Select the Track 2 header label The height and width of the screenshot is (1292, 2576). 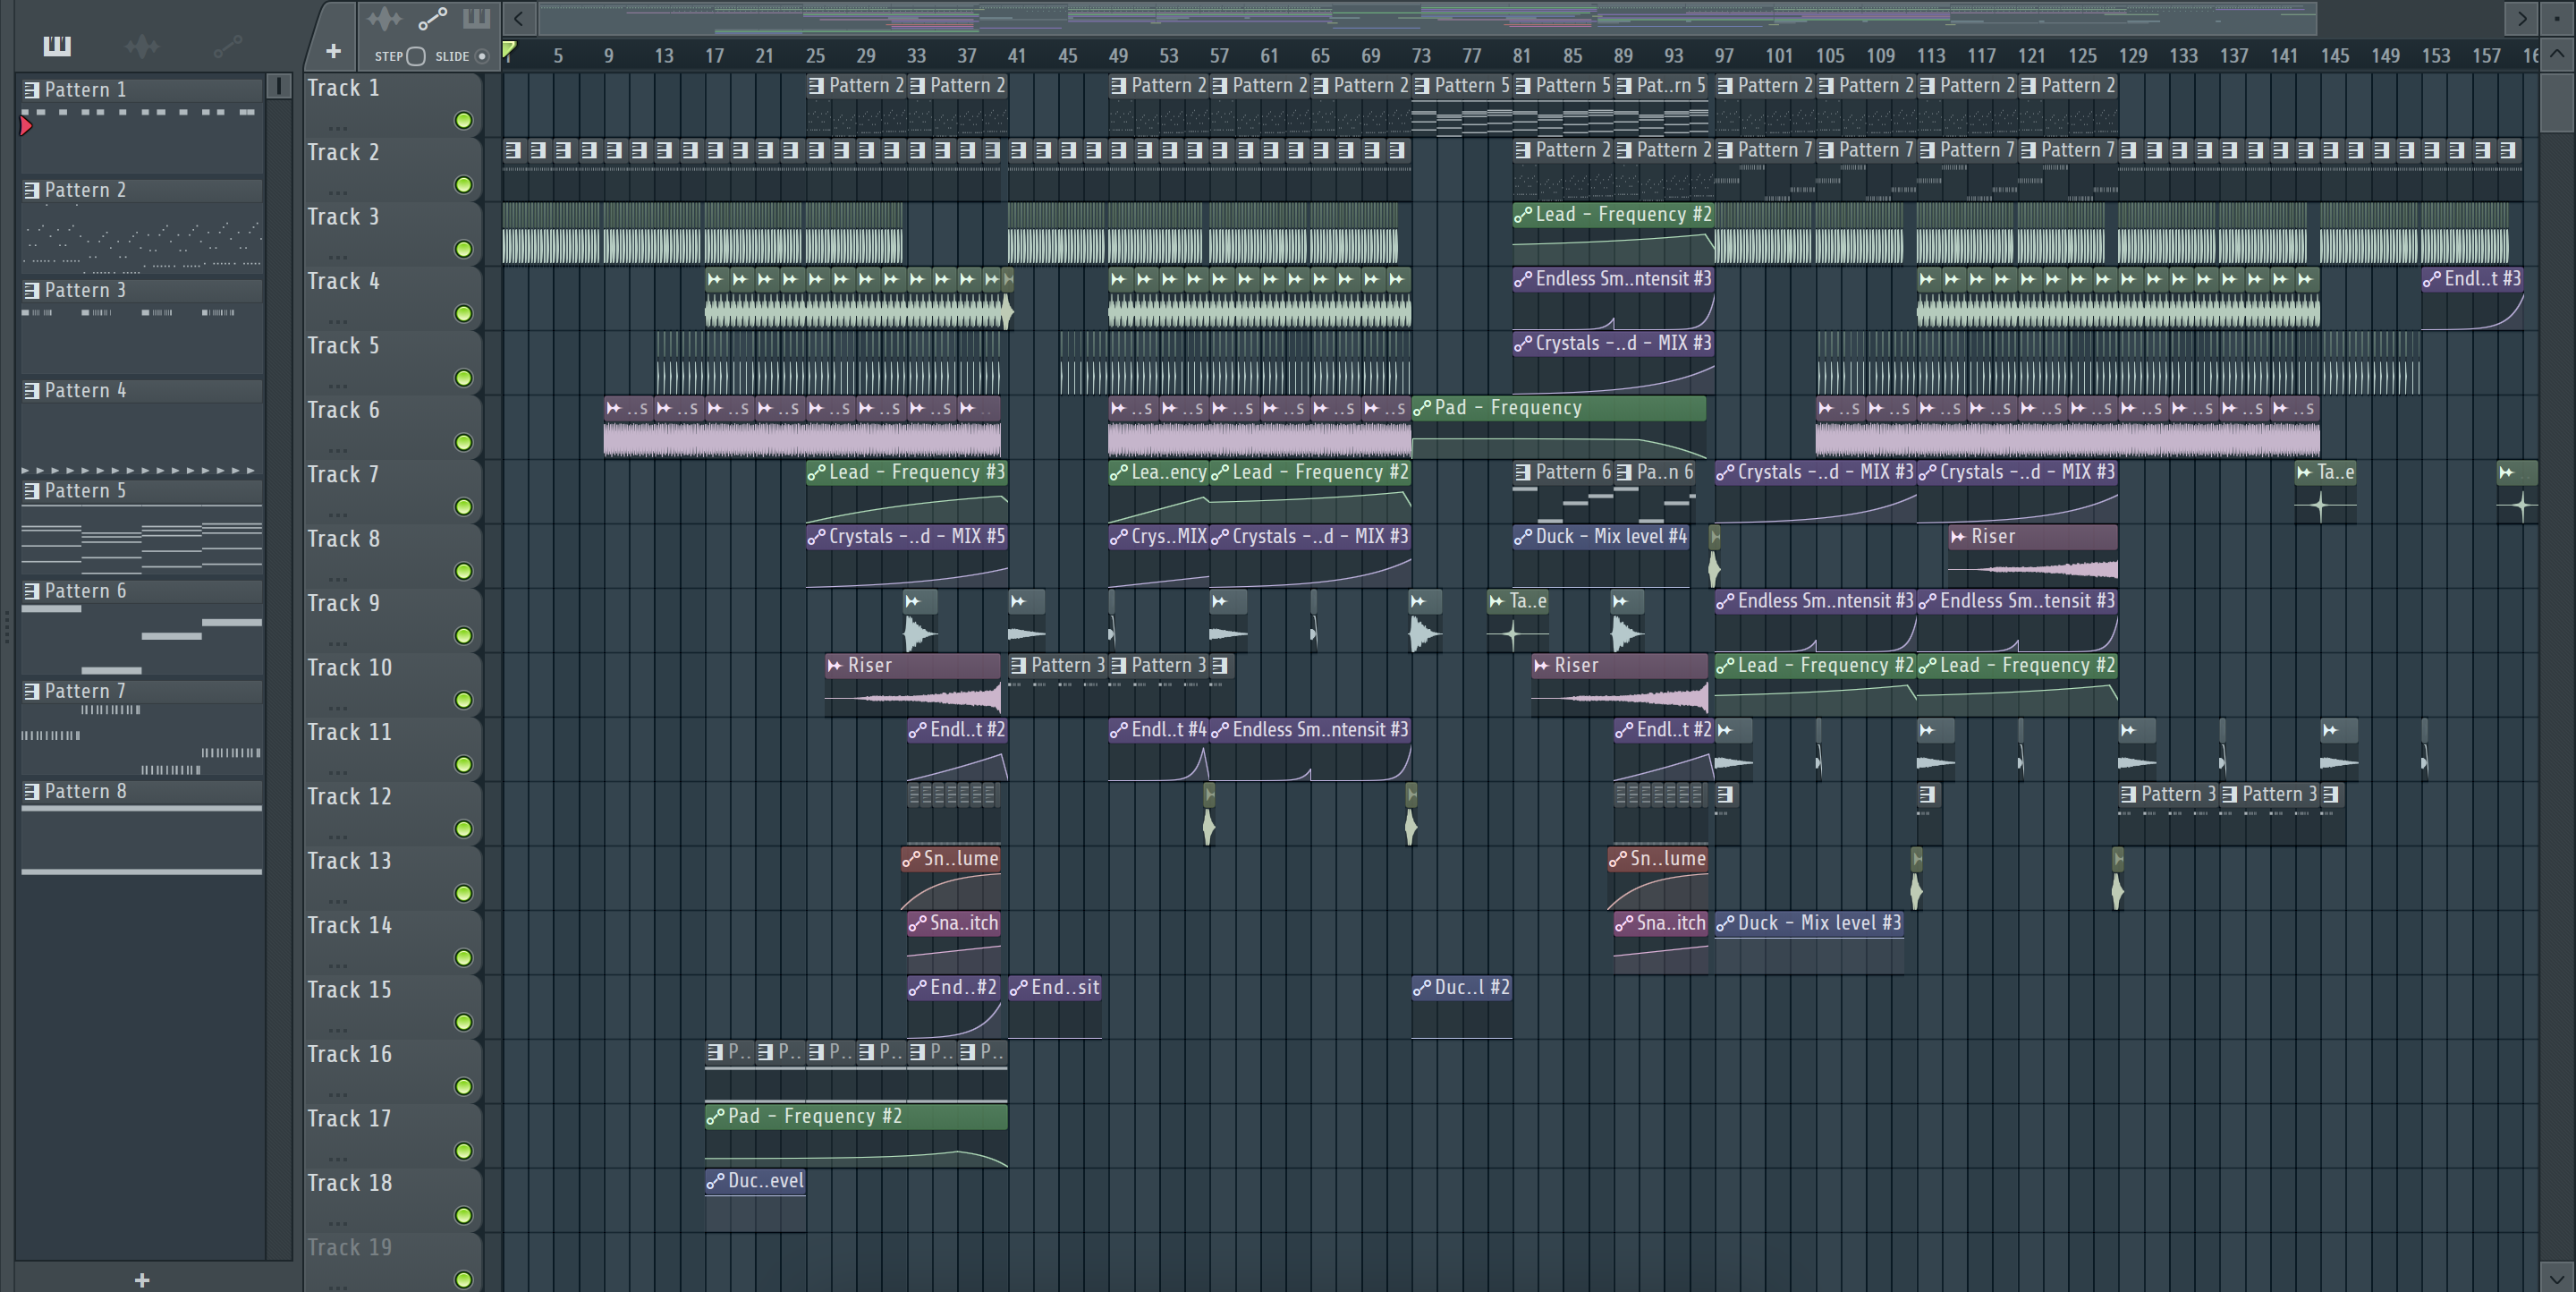pyautogui.click(x=343, y=153)
